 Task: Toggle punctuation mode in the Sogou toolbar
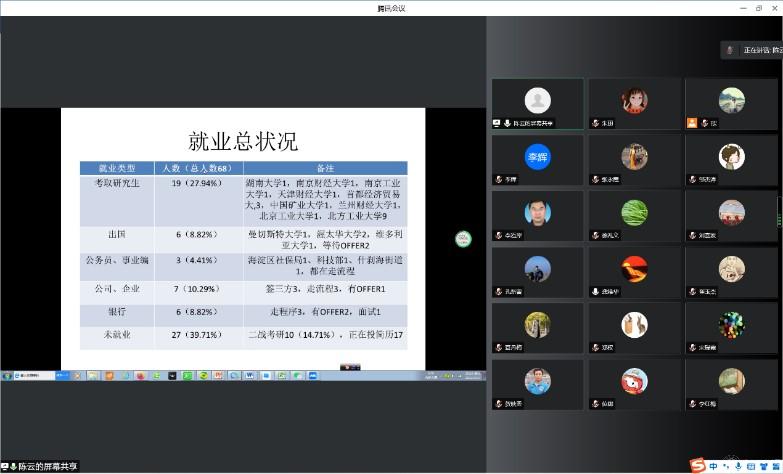[725, 465]
